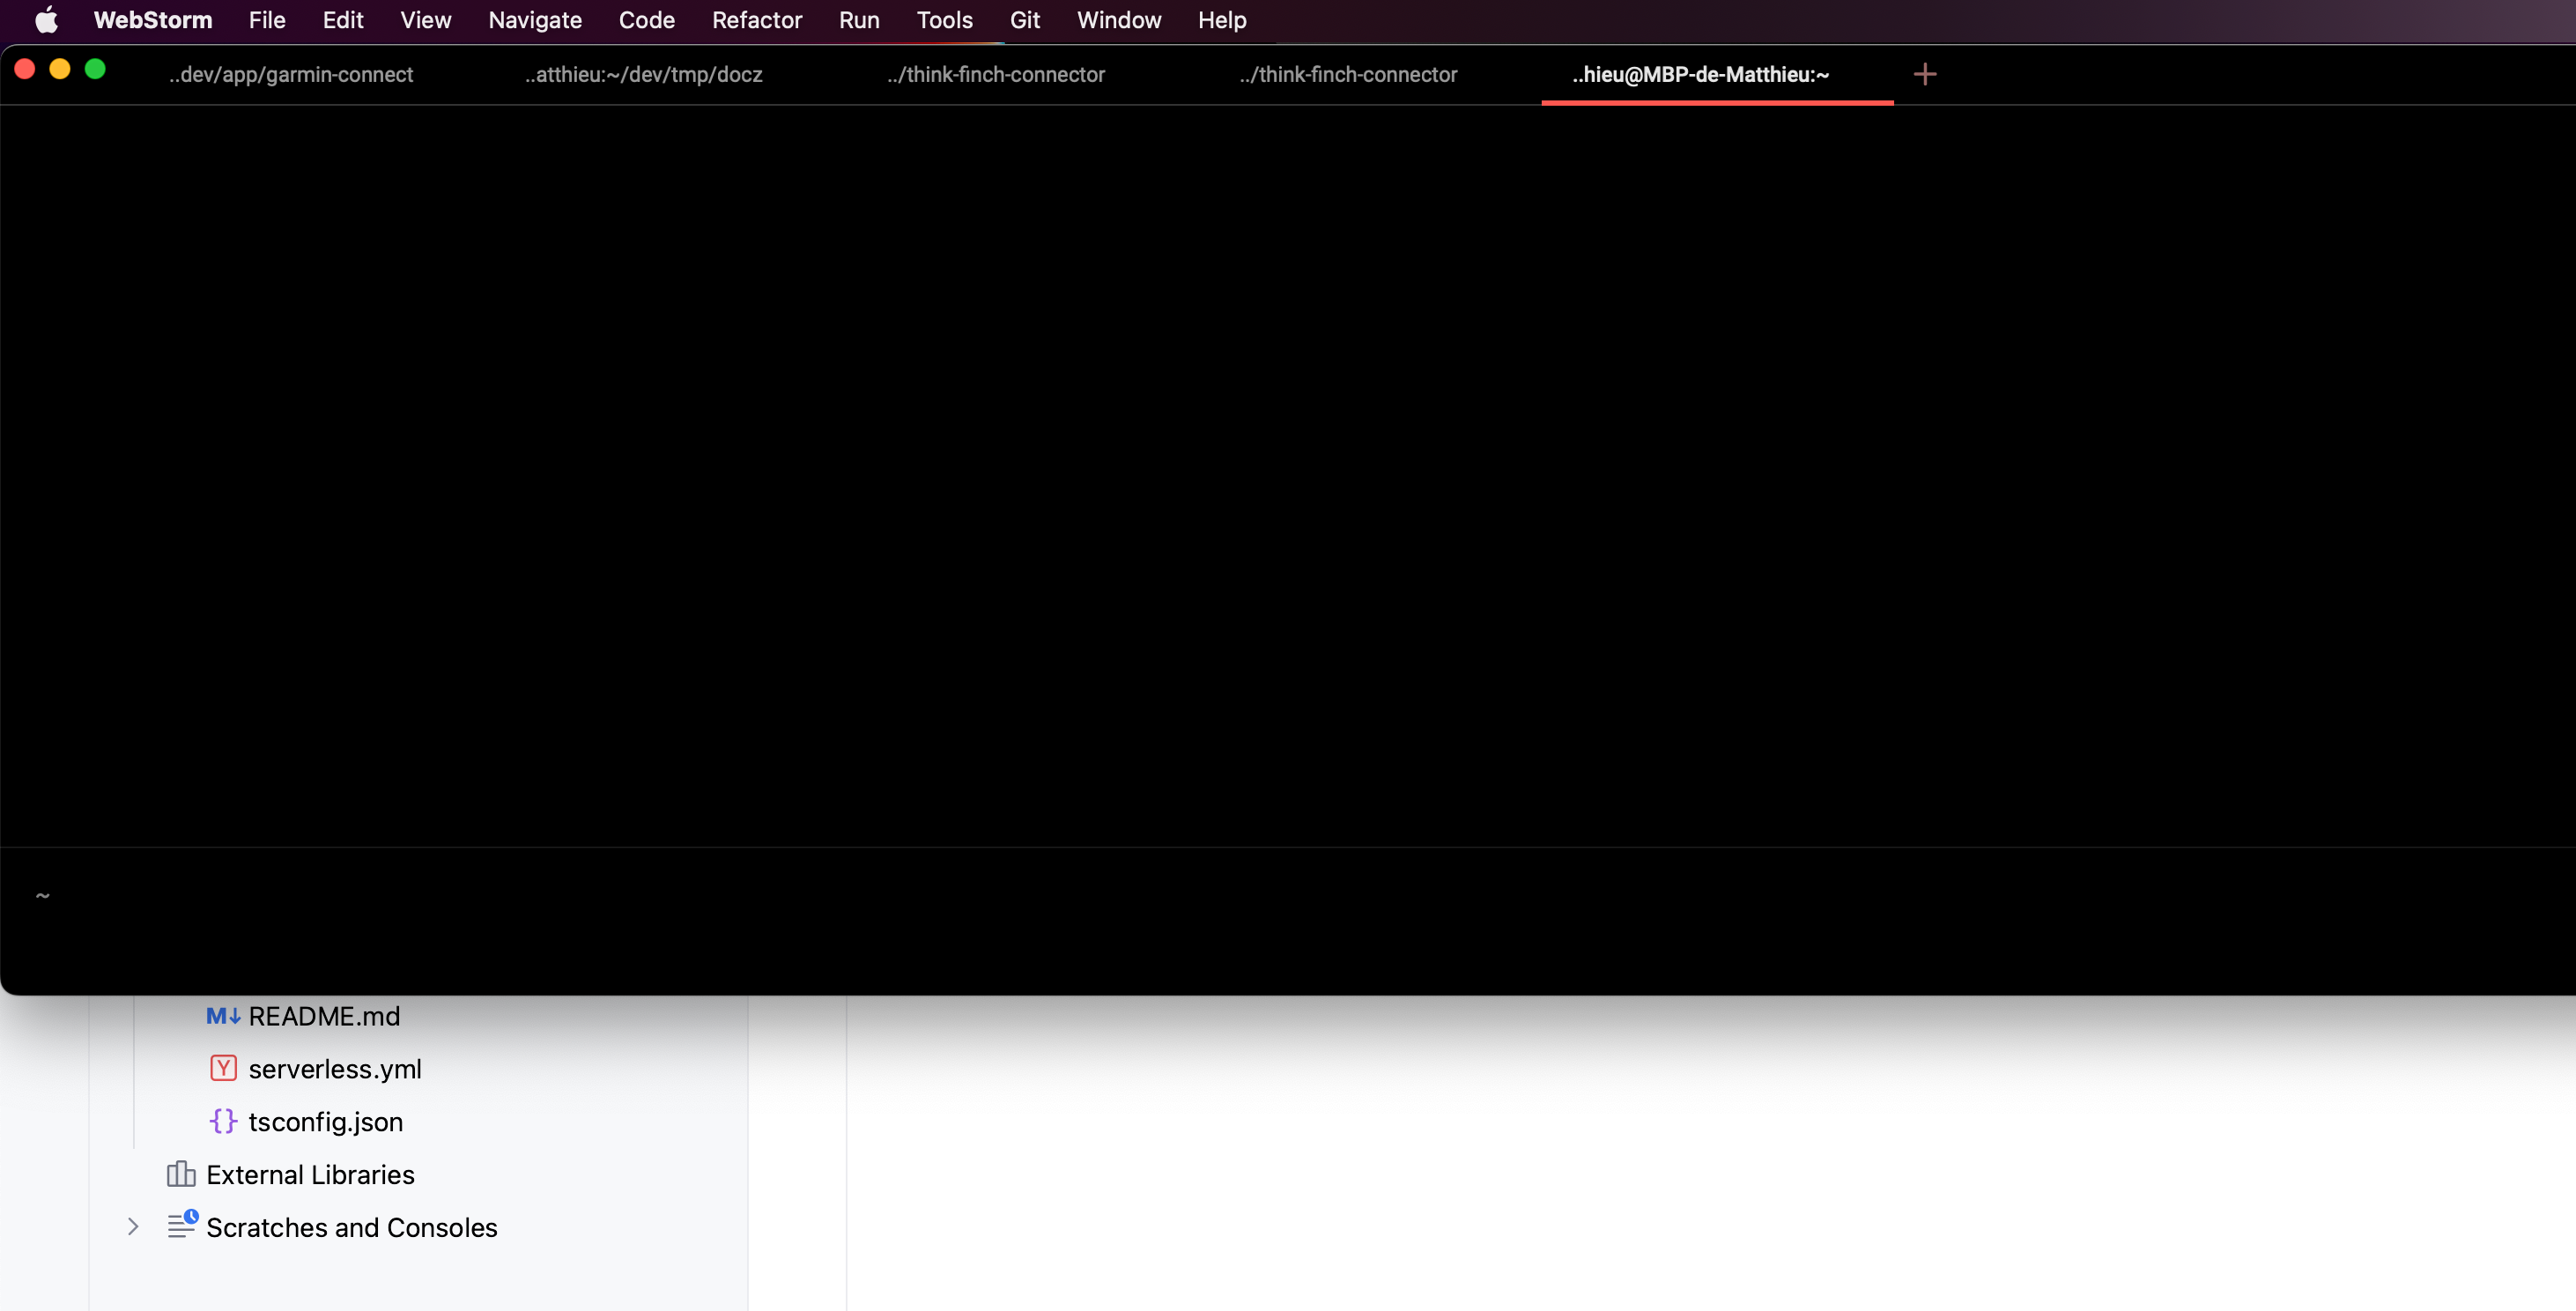2576x1311 pixels.
Task: Open the Refactor menu
Action: [756, 20]
